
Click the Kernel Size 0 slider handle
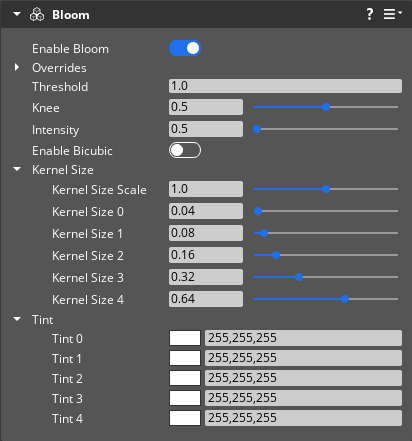[258, 211]
